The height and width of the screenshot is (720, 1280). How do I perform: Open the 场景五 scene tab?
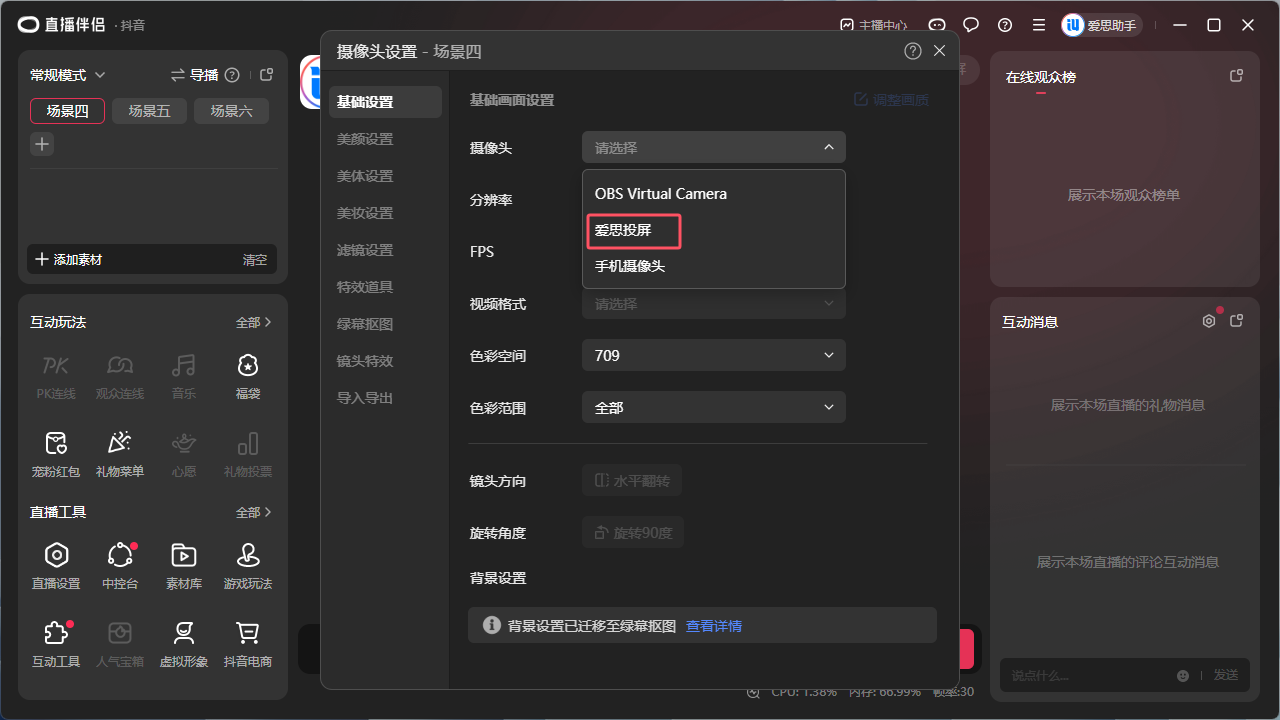coord(149,111)
